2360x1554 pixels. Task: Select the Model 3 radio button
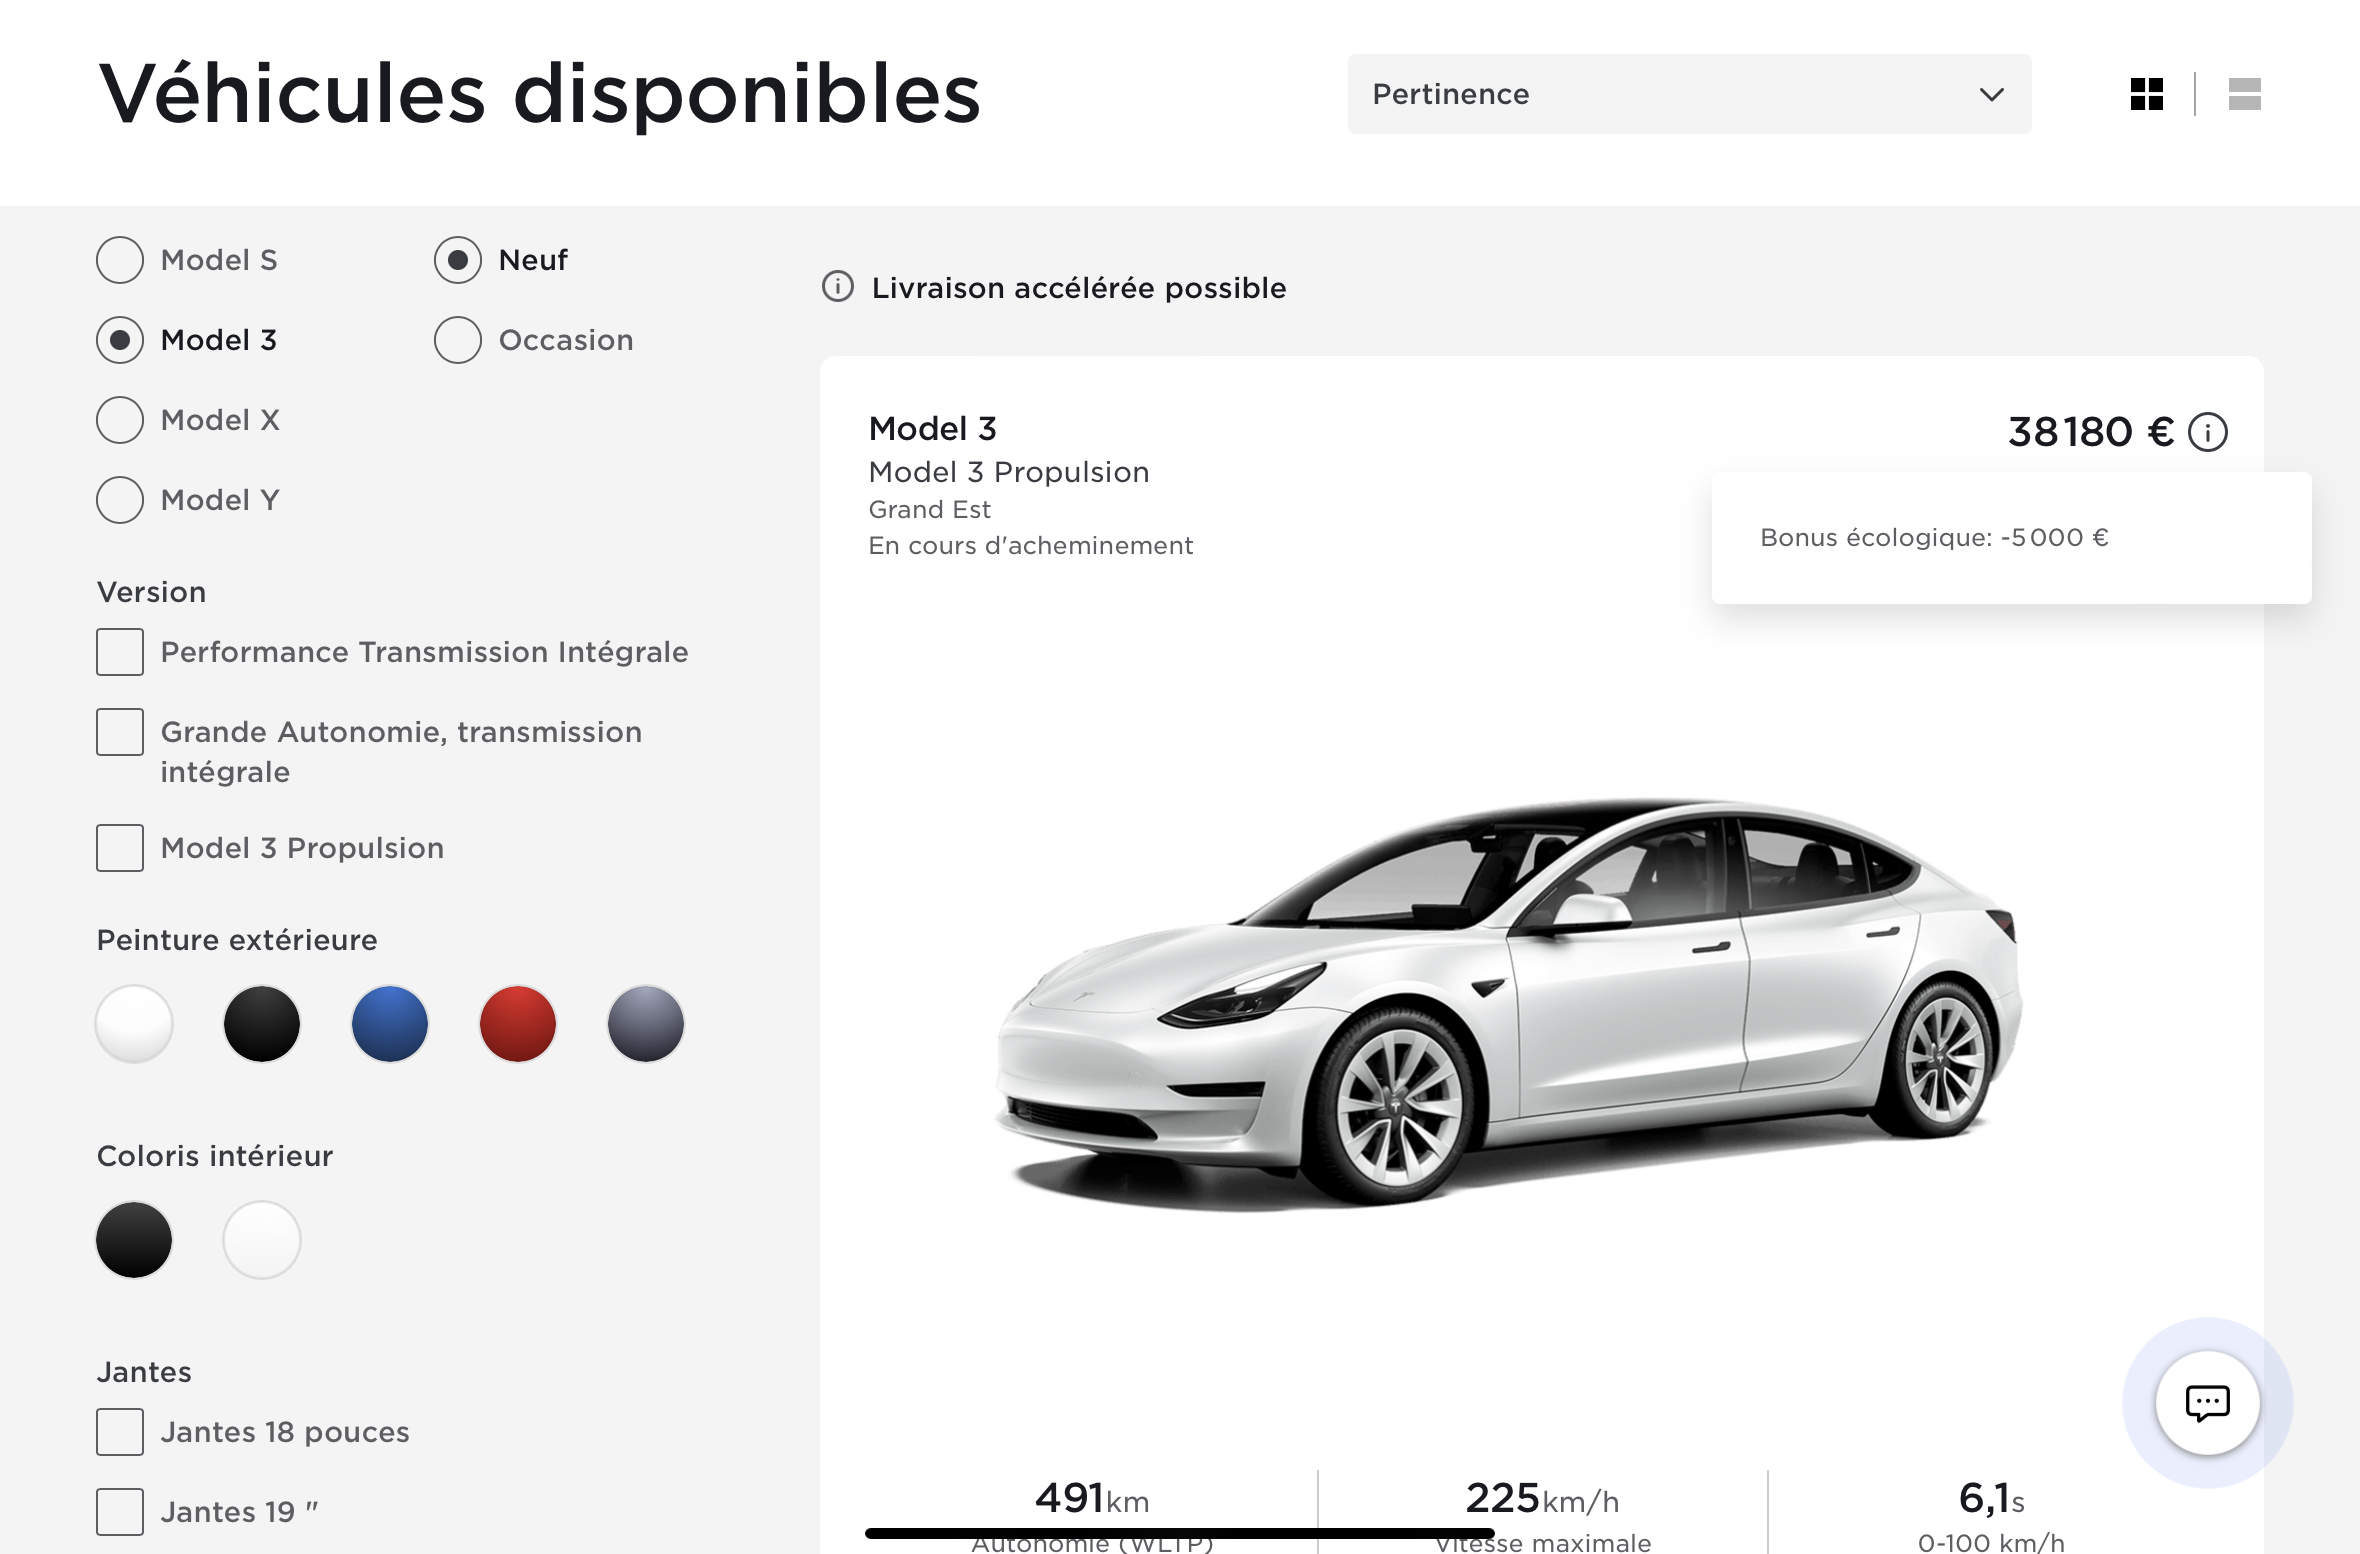pos(120,340)
